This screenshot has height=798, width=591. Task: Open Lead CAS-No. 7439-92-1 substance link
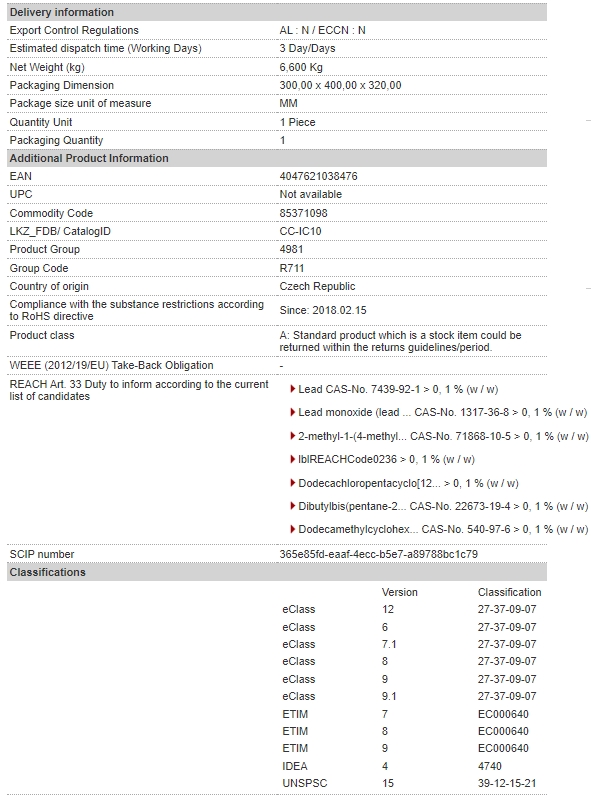[398, 389]
